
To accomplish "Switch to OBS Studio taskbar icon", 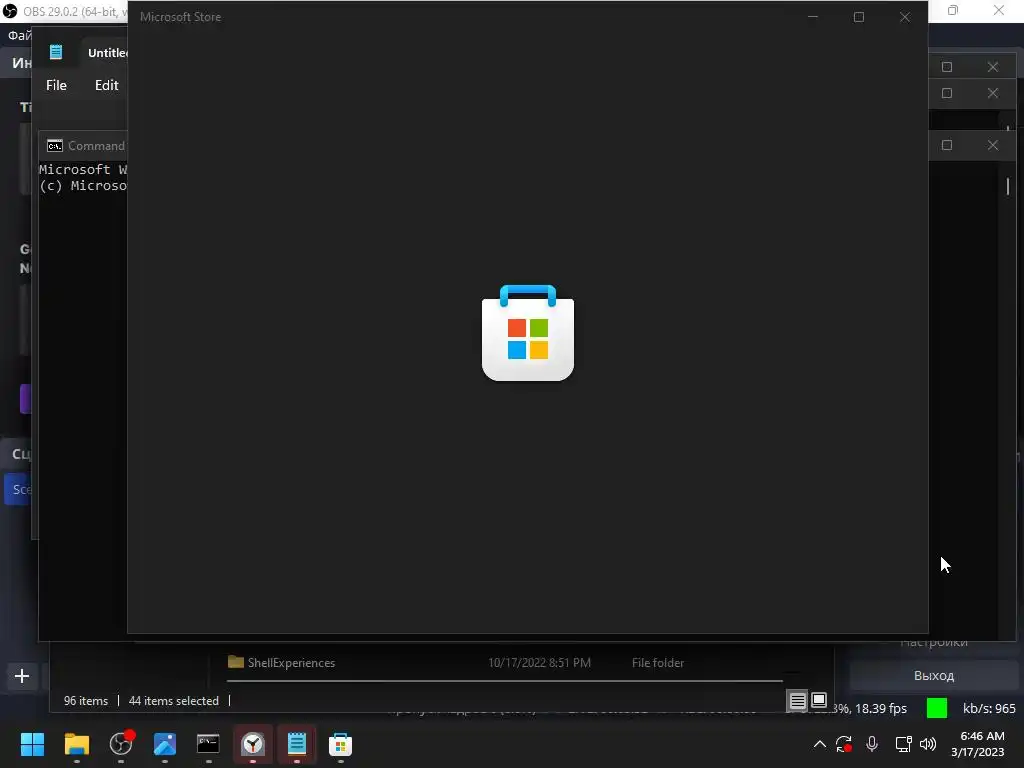I will tap(121, 744).
